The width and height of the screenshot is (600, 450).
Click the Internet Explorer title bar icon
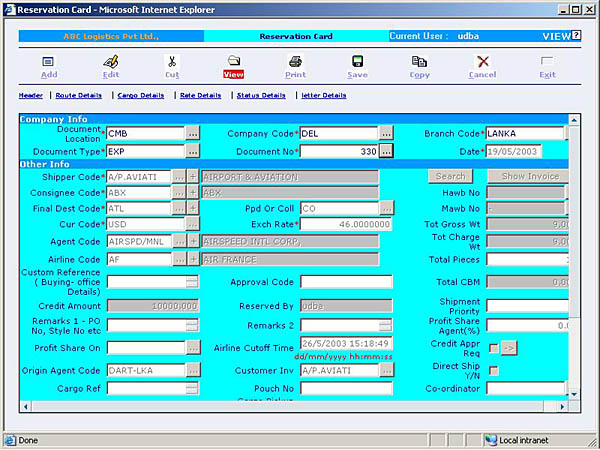click(x=10, y=10)
